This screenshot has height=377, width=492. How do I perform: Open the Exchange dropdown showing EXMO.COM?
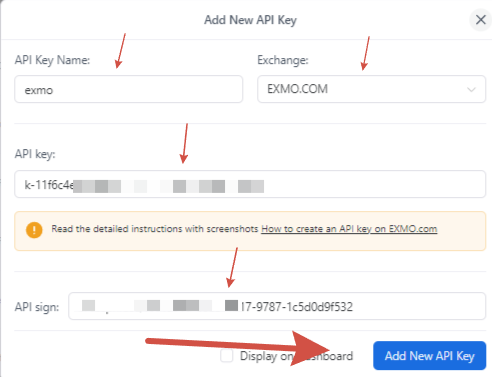[x=371, y=89]
